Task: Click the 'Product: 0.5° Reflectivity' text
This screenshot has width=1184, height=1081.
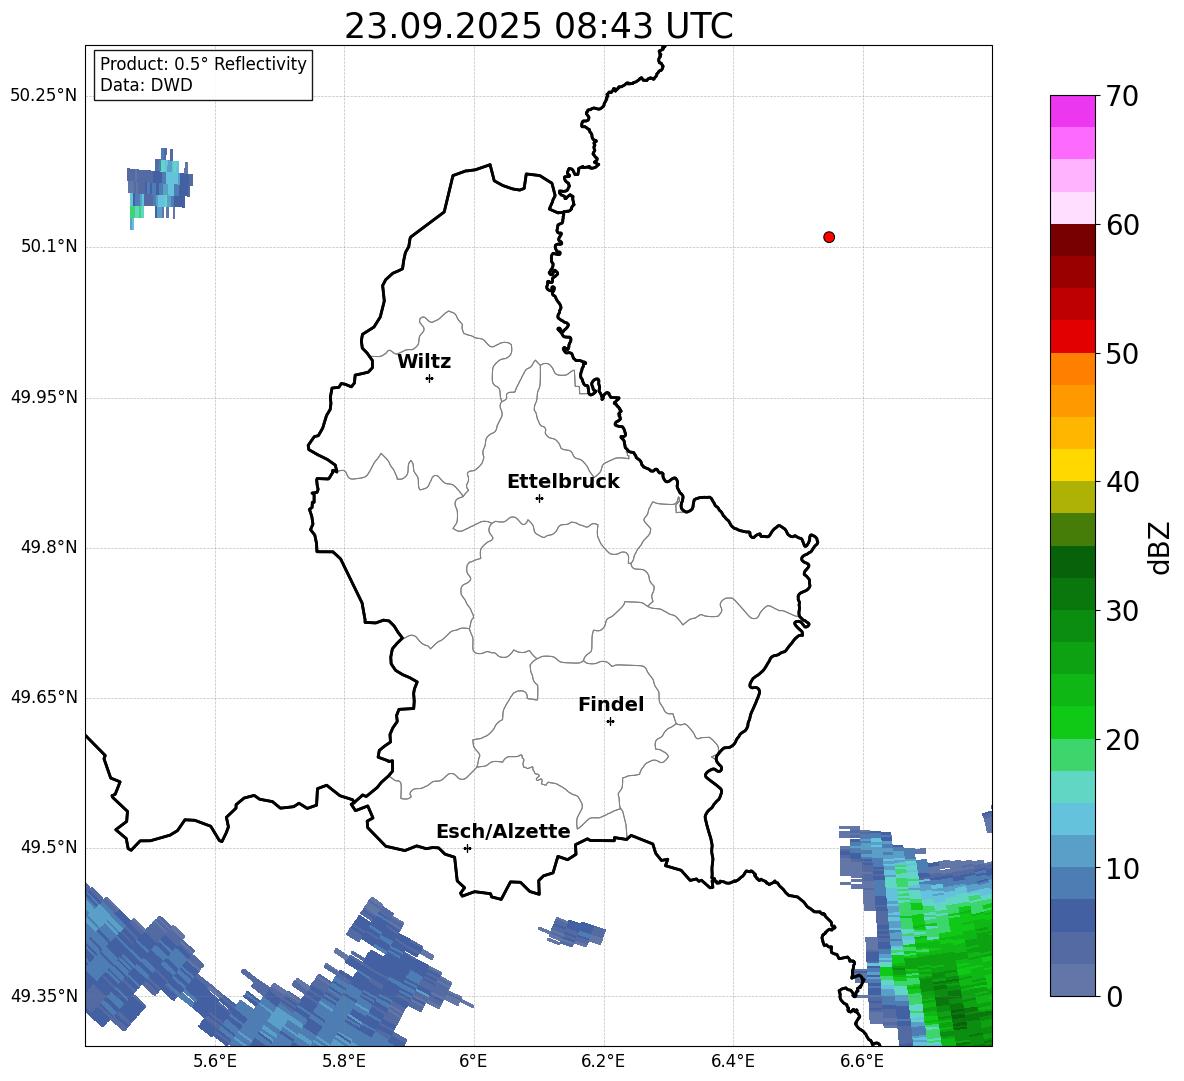Action: click(x=203, y=64)
